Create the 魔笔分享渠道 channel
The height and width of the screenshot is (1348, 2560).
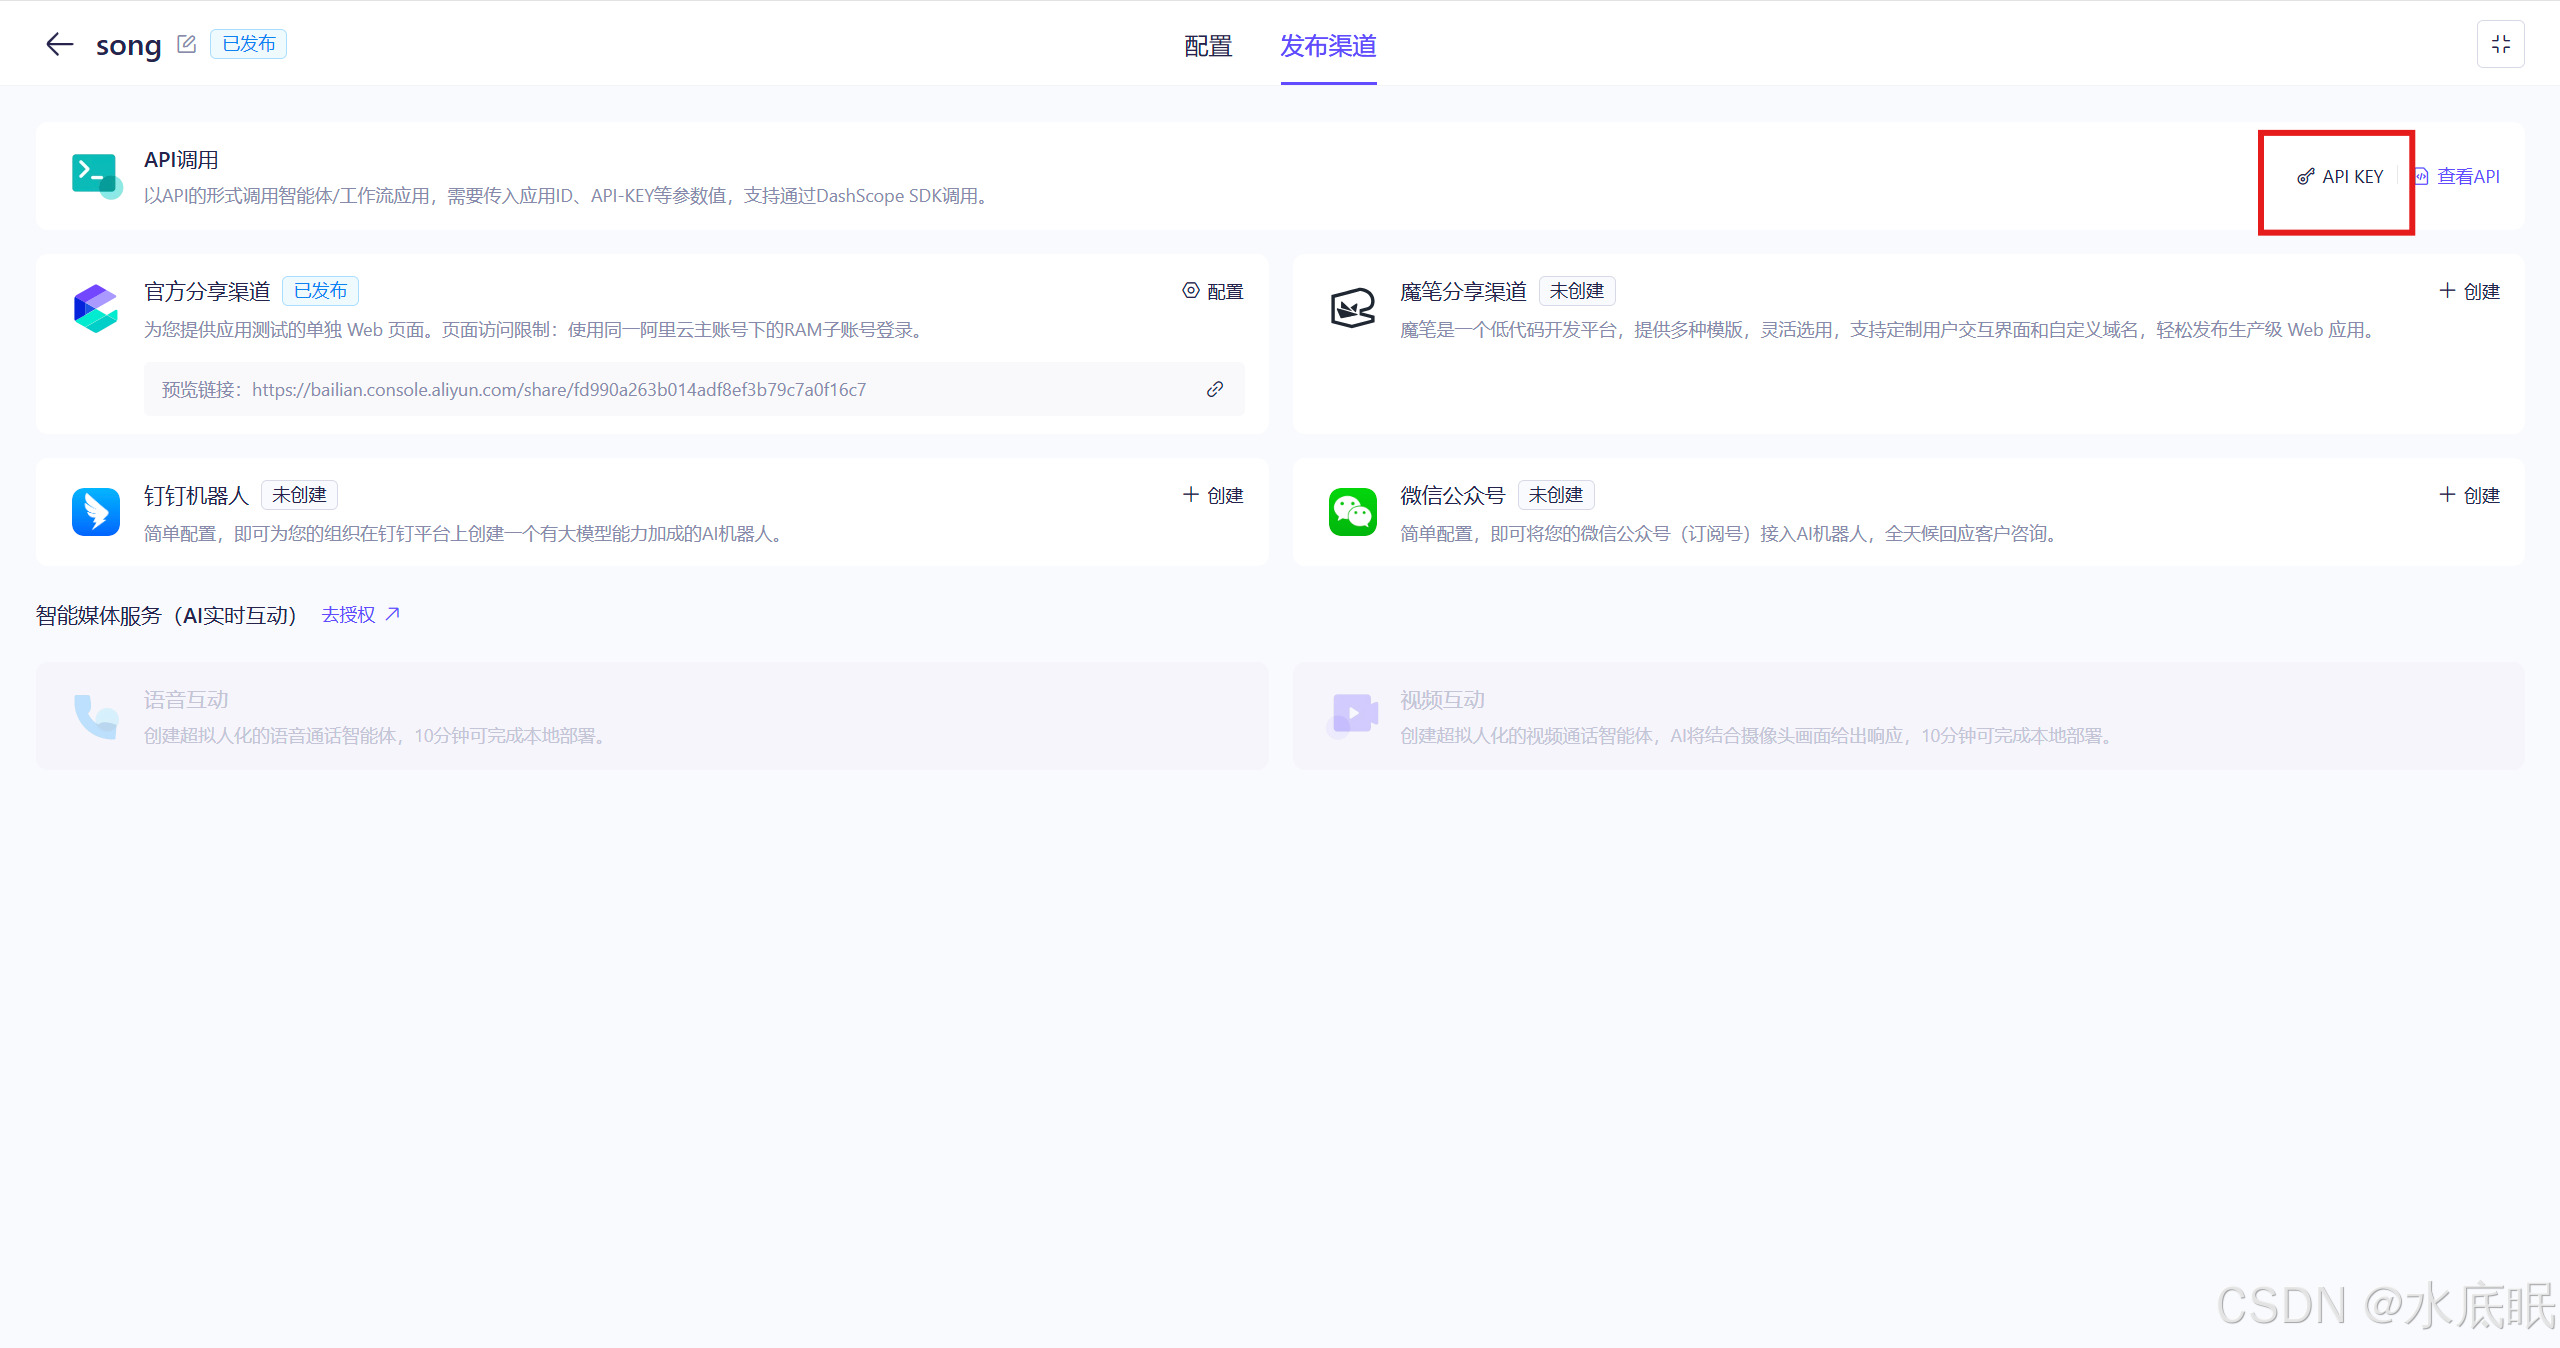[x=2469, y=291]
